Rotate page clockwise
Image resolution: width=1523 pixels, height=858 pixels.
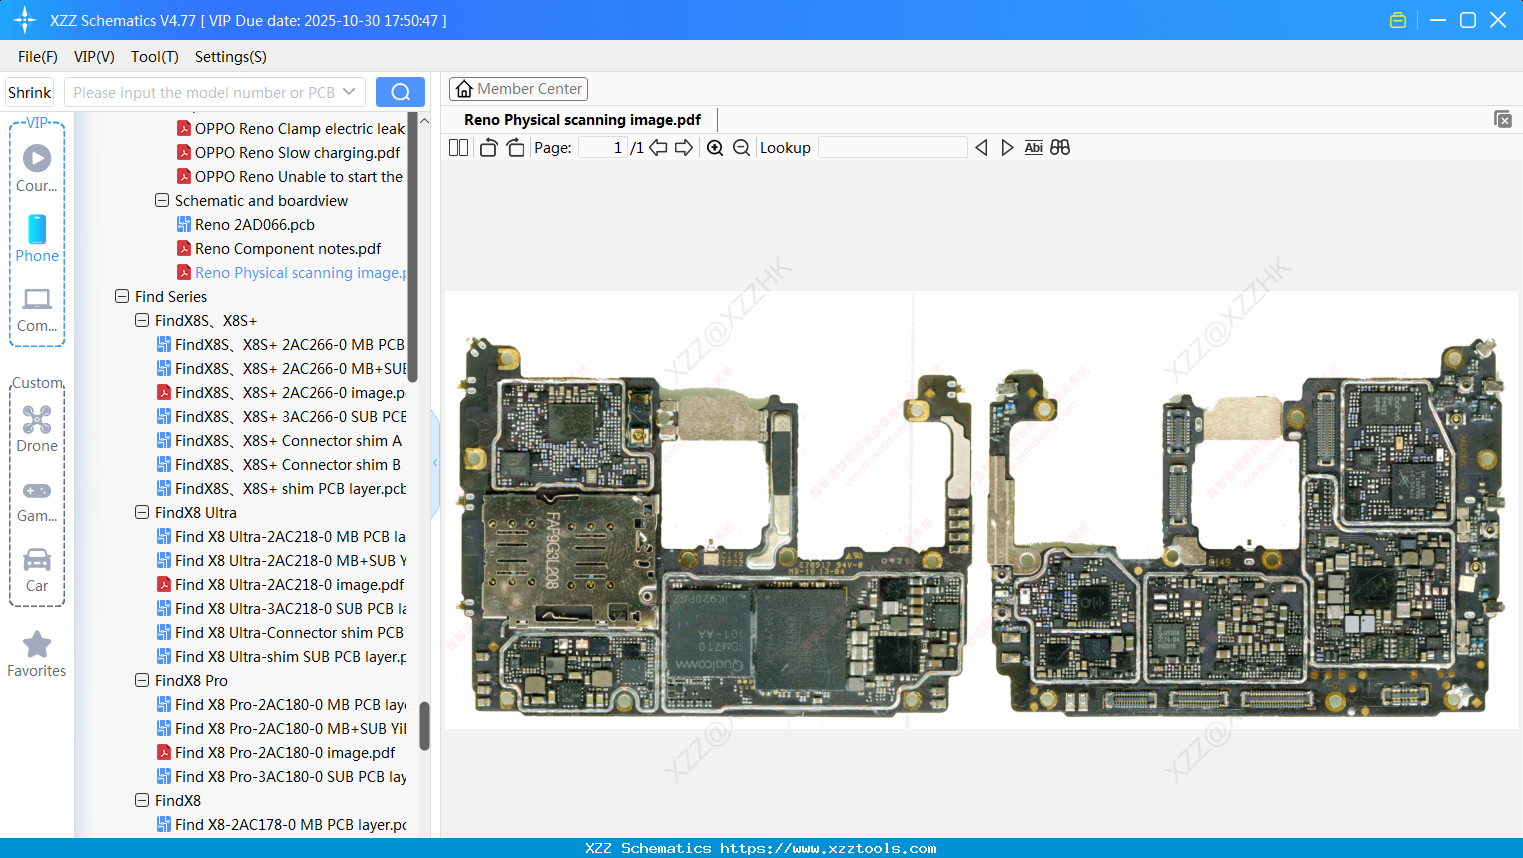[515, 148]
